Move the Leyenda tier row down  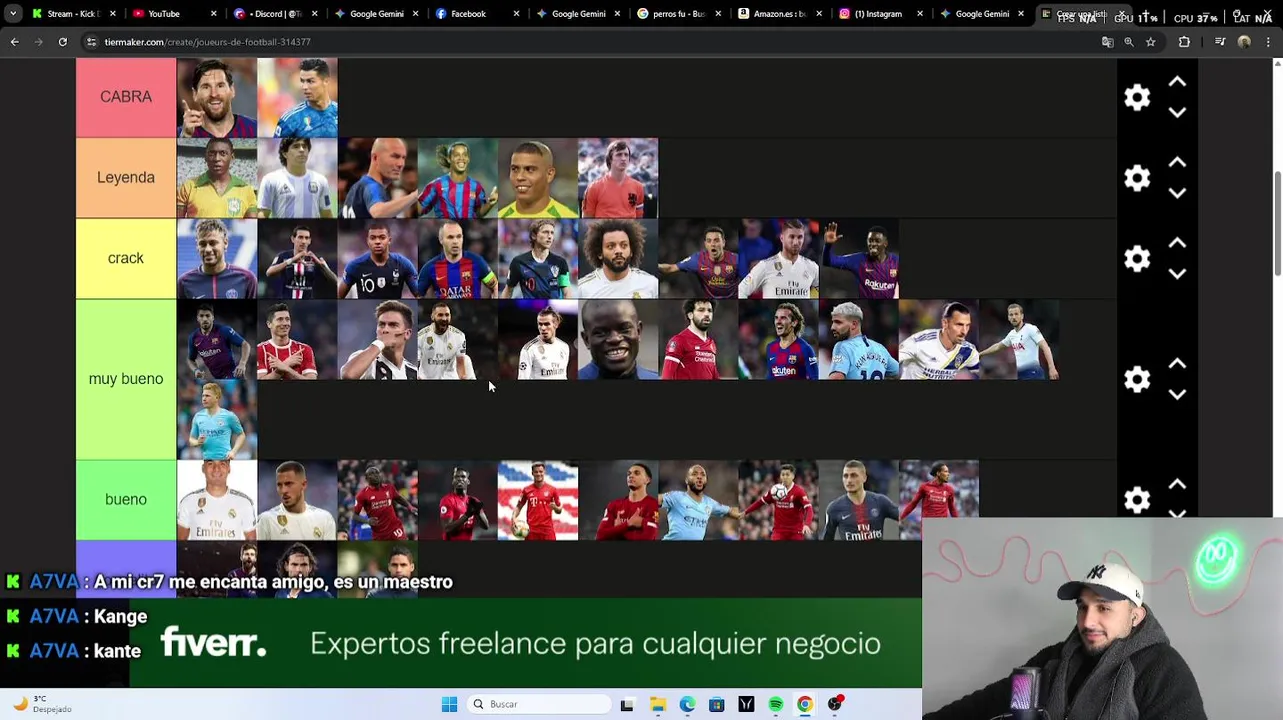(1177, 193)
